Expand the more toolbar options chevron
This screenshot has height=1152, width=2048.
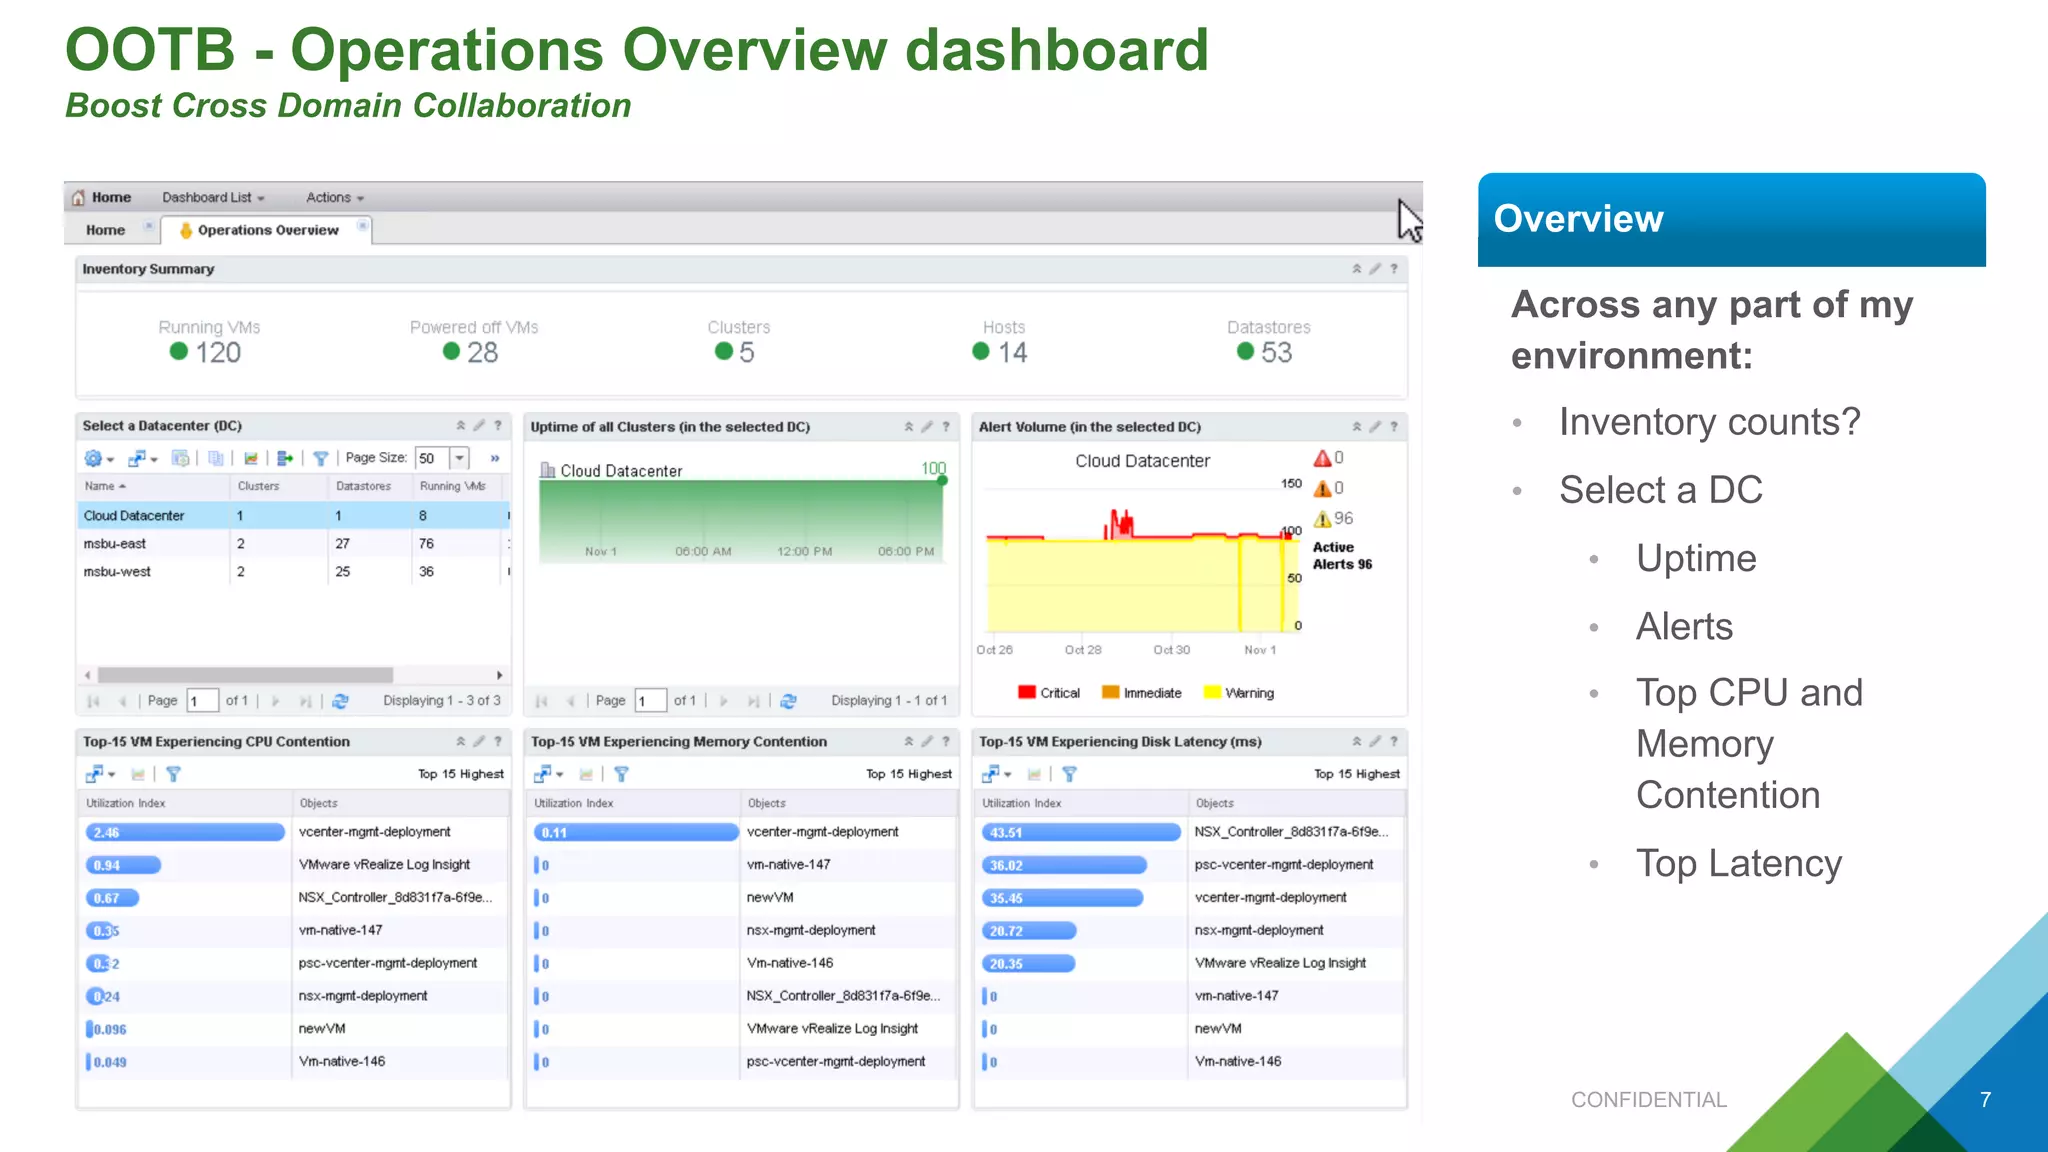(494, 458)
